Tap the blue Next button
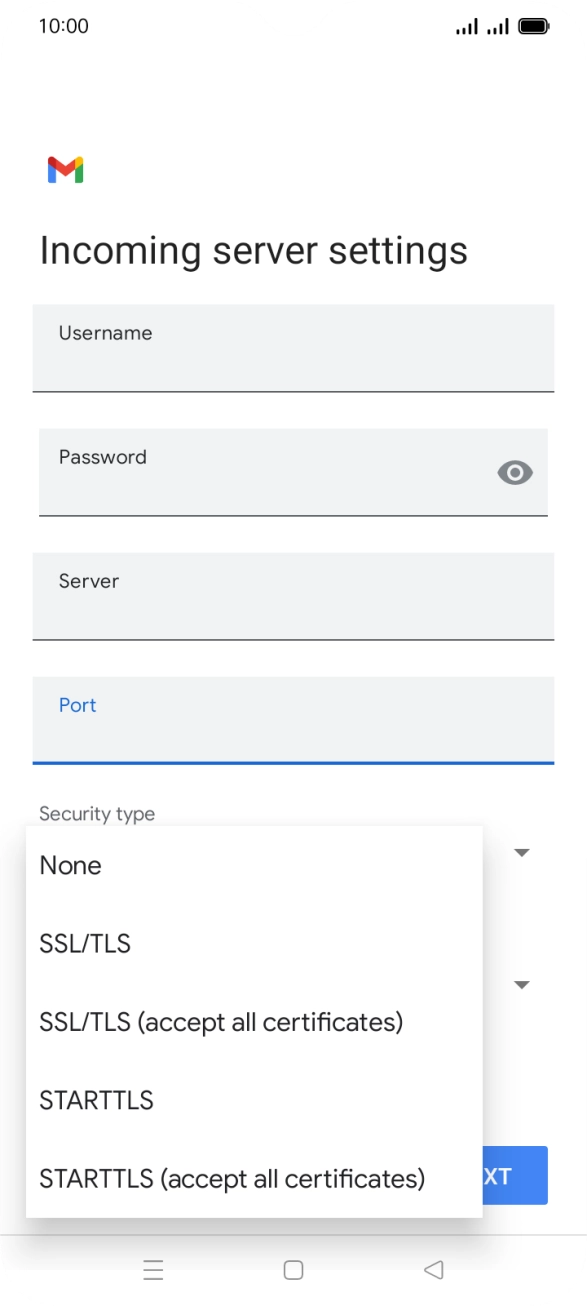This screenshot has width=587, height=1306. 514,1175
